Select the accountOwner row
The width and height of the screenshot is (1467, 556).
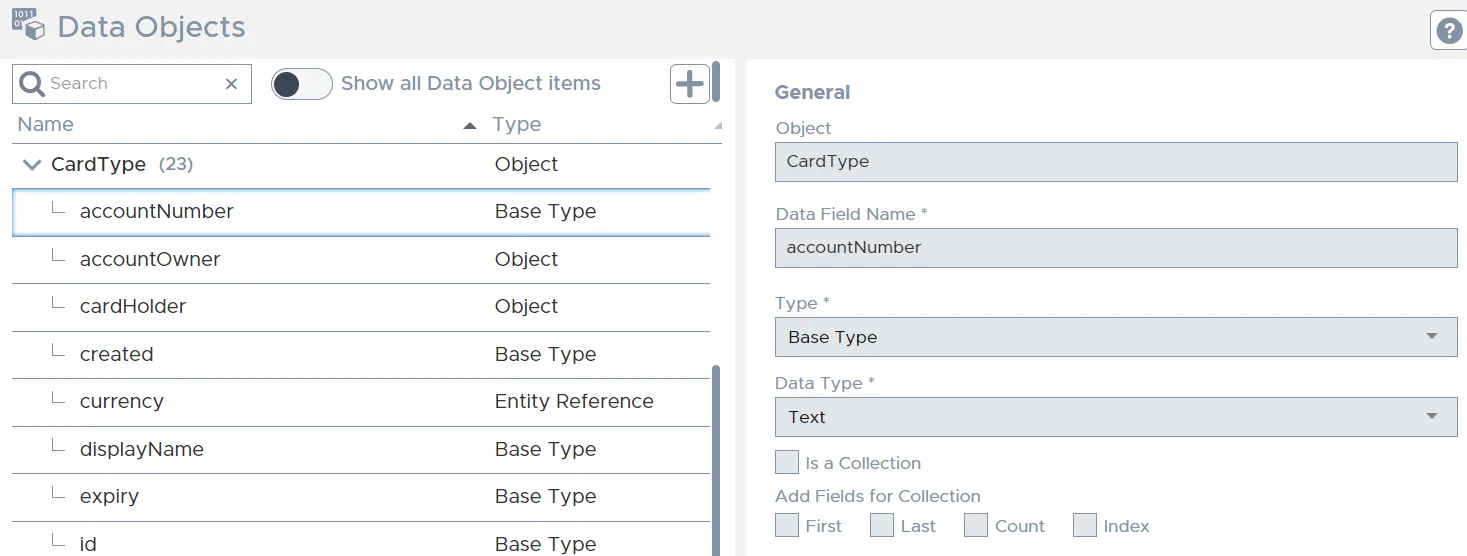(x=361, y=260)
